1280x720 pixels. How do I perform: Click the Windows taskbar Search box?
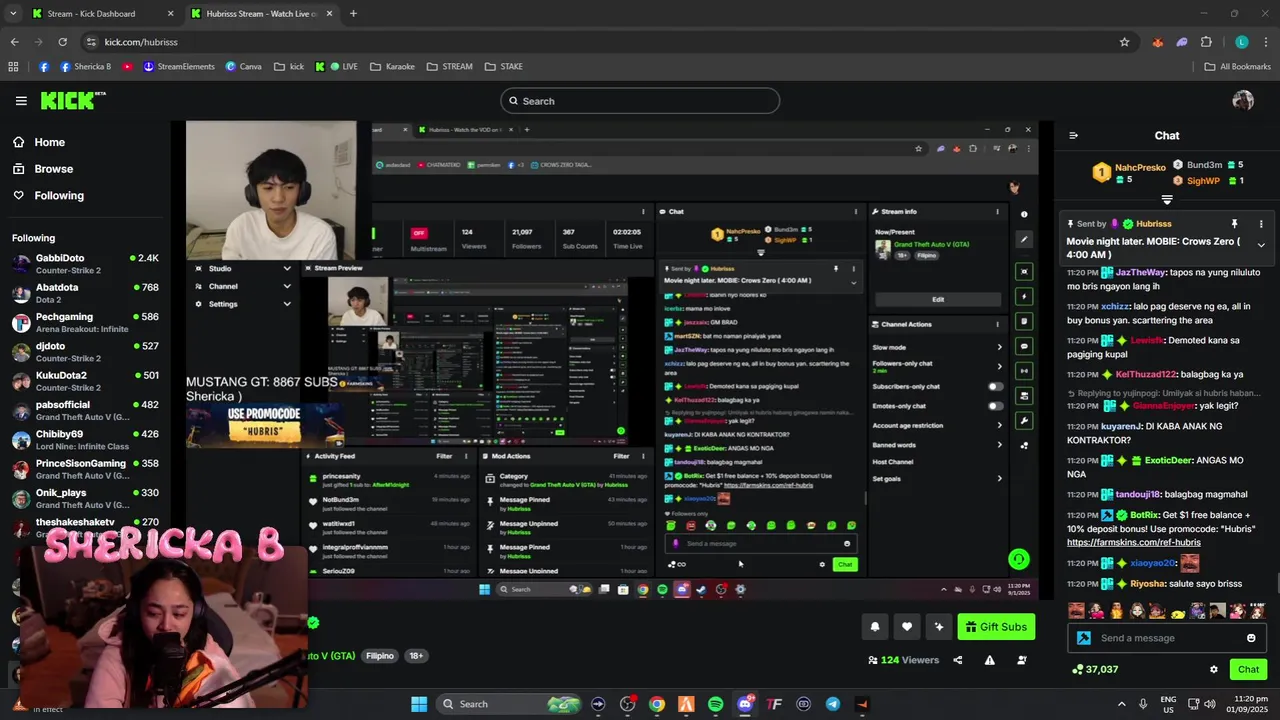(x=510, y=704)
